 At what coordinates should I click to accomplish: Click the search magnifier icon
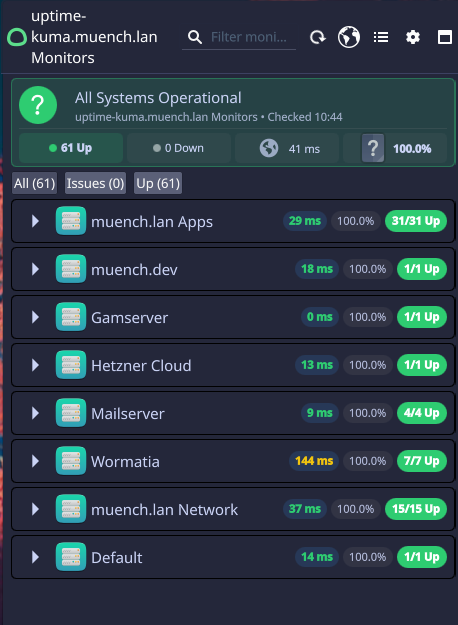[195, 37]
